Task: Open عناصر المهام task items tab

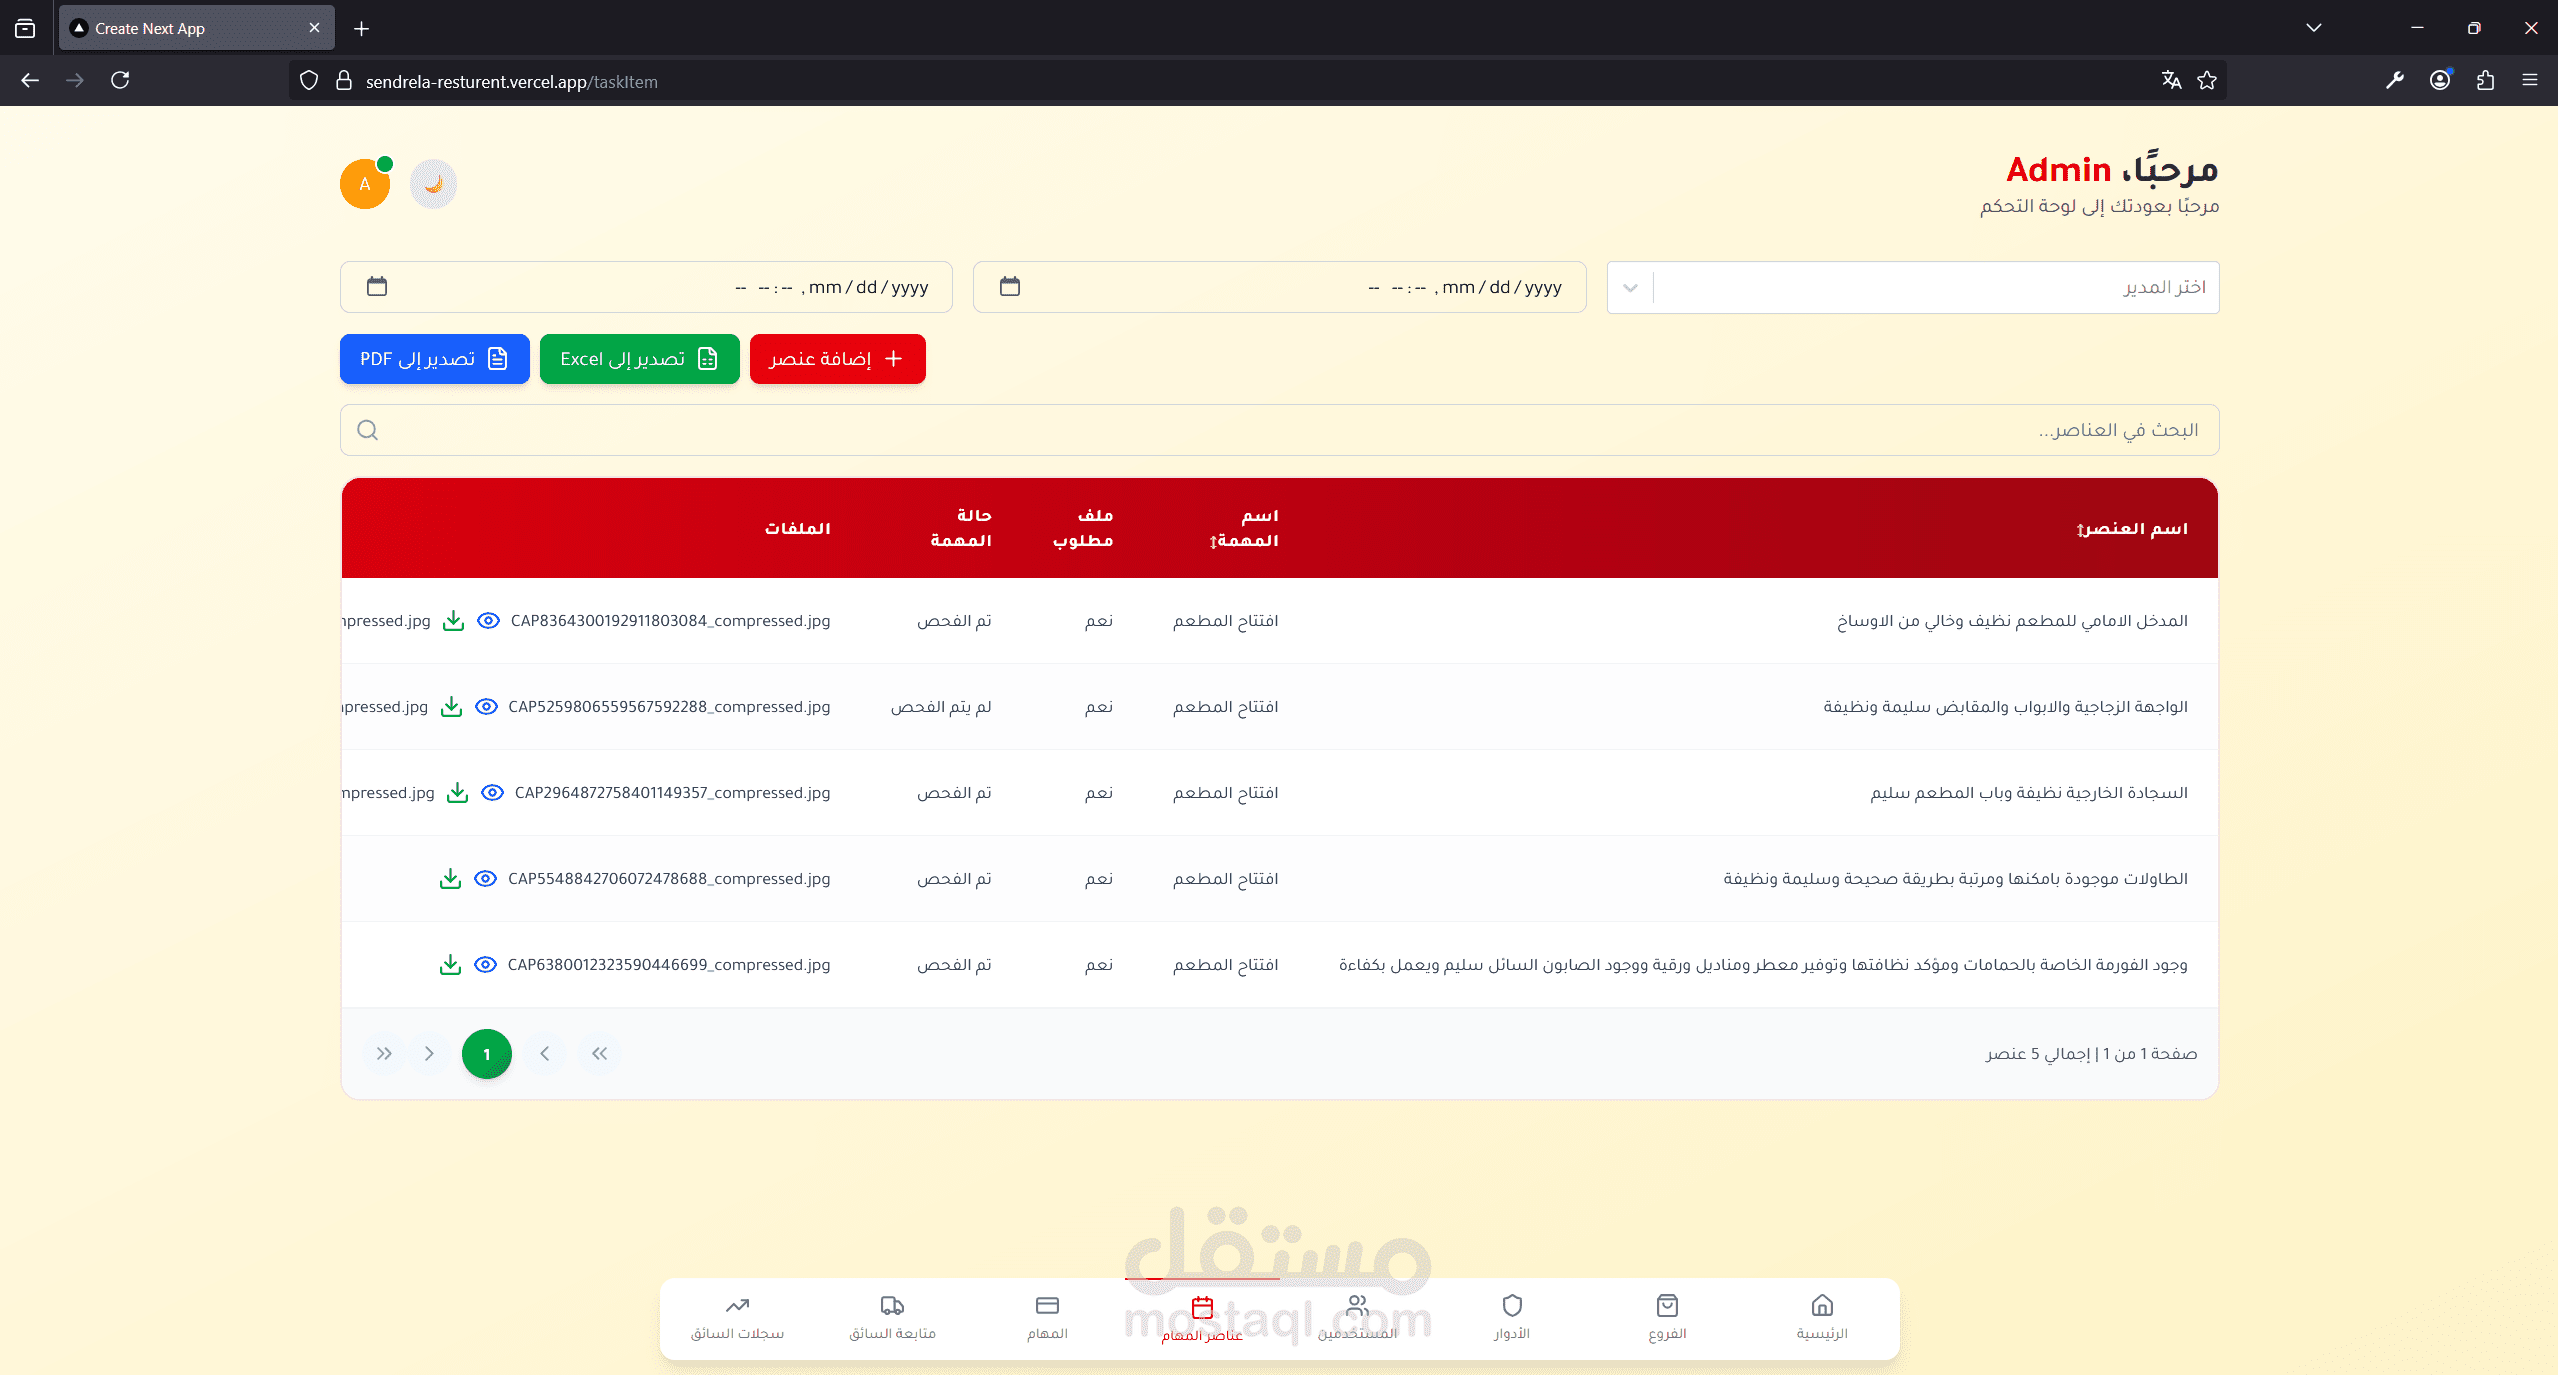Action: [1202, 1318]
